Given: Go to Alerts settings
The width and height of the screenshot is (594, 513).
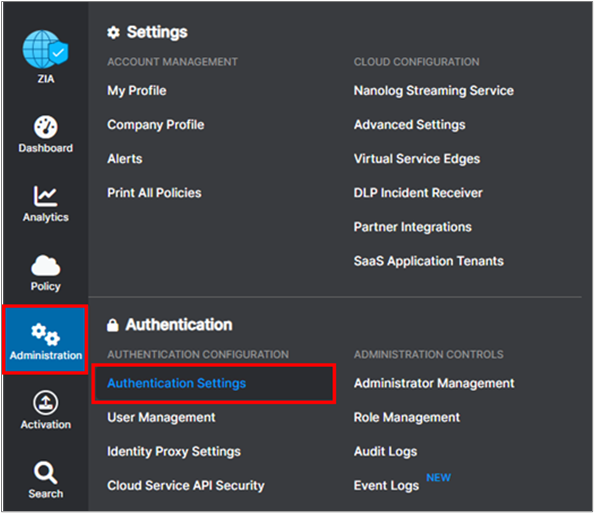Looking at the screenshot, I should pos(125,159).
